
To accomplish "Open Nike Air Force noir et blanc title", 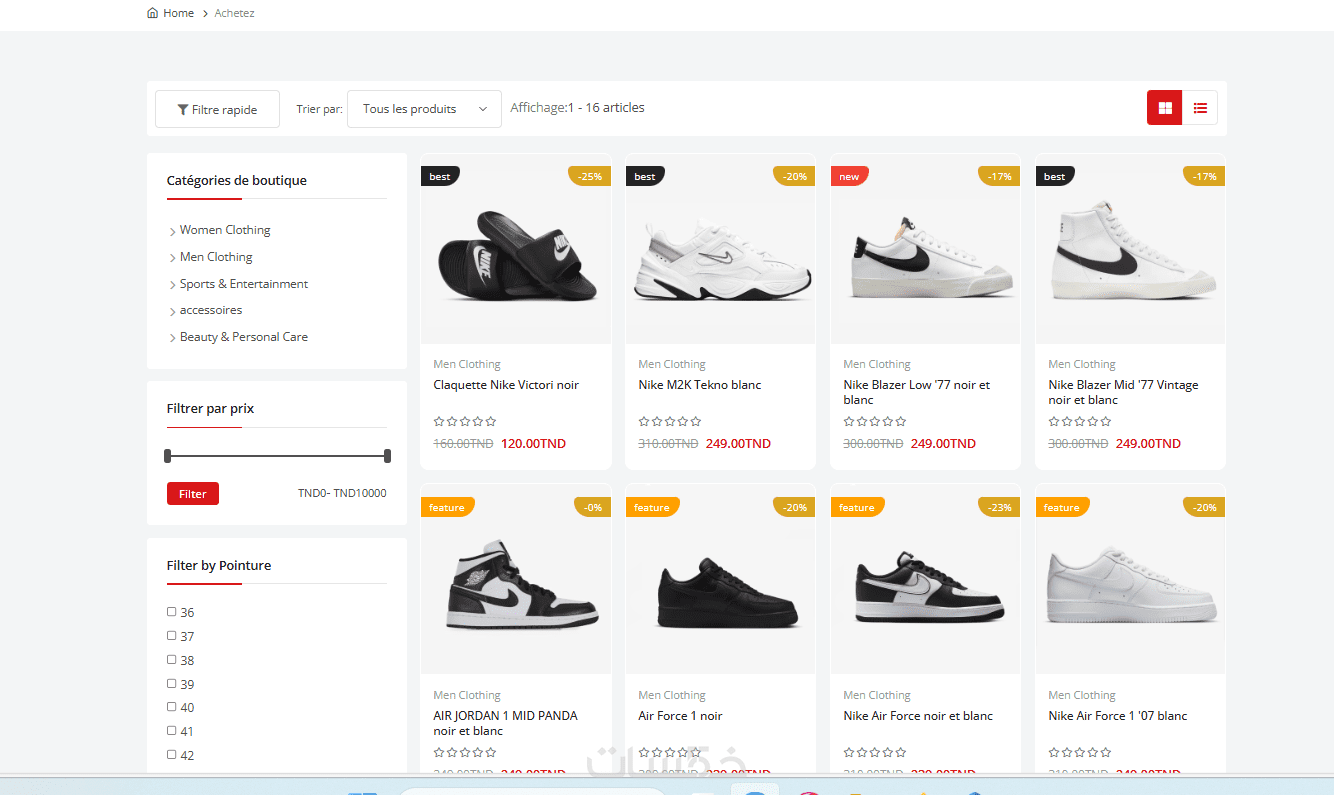I will [x=918, y=716].
